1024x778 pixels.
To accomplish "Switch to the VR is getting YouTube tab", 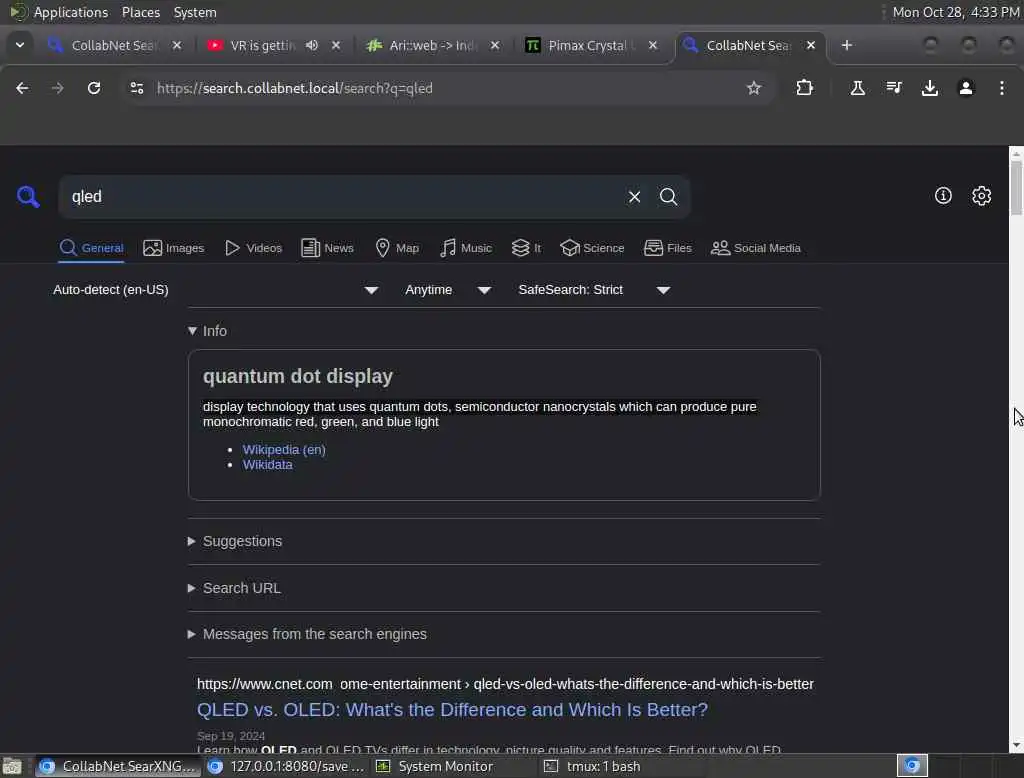I will 262,45.
